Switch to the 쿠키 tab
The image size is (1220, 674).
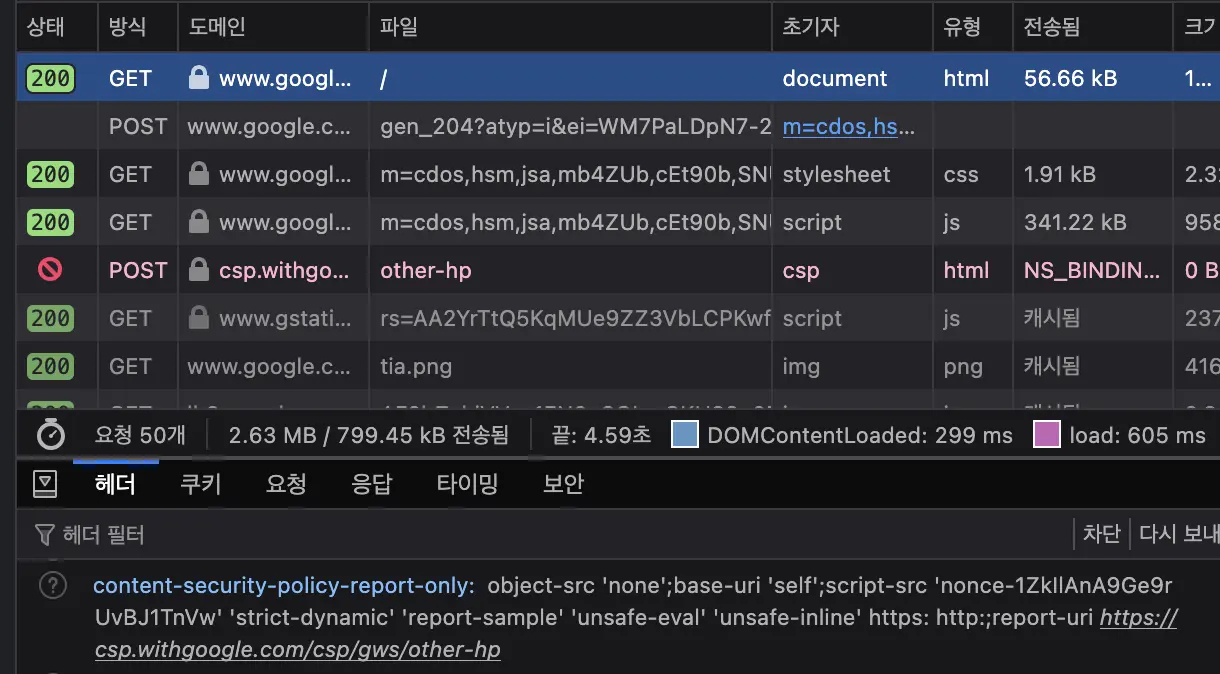(x=200, y=484)
